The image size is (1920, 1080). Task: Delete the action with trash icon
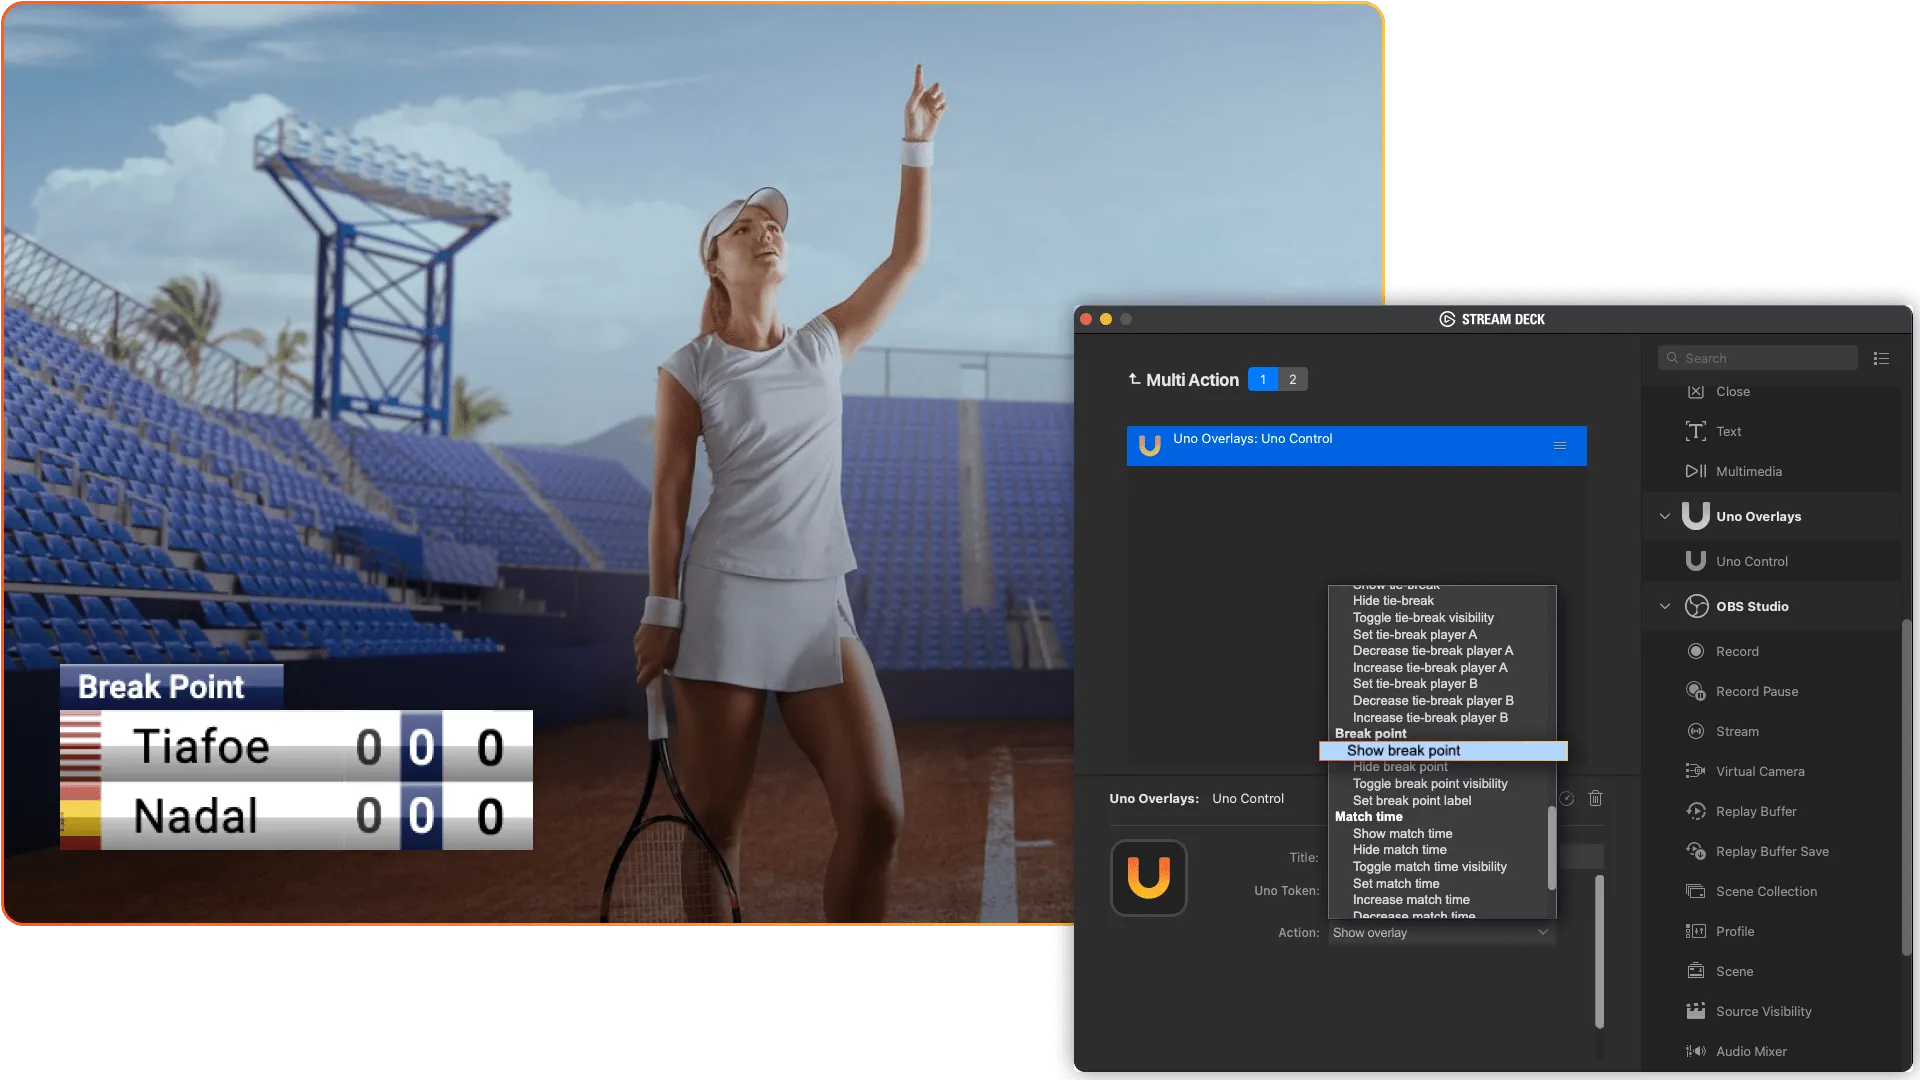tap(1595, 798)
